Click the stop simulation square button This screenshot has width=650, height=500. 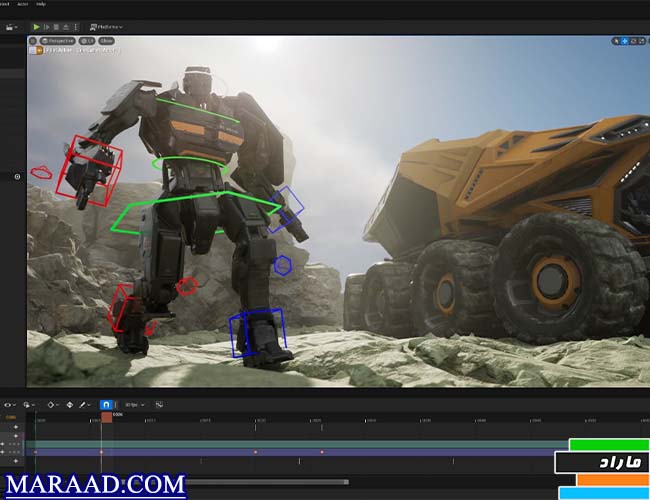(x=56, y=27)
